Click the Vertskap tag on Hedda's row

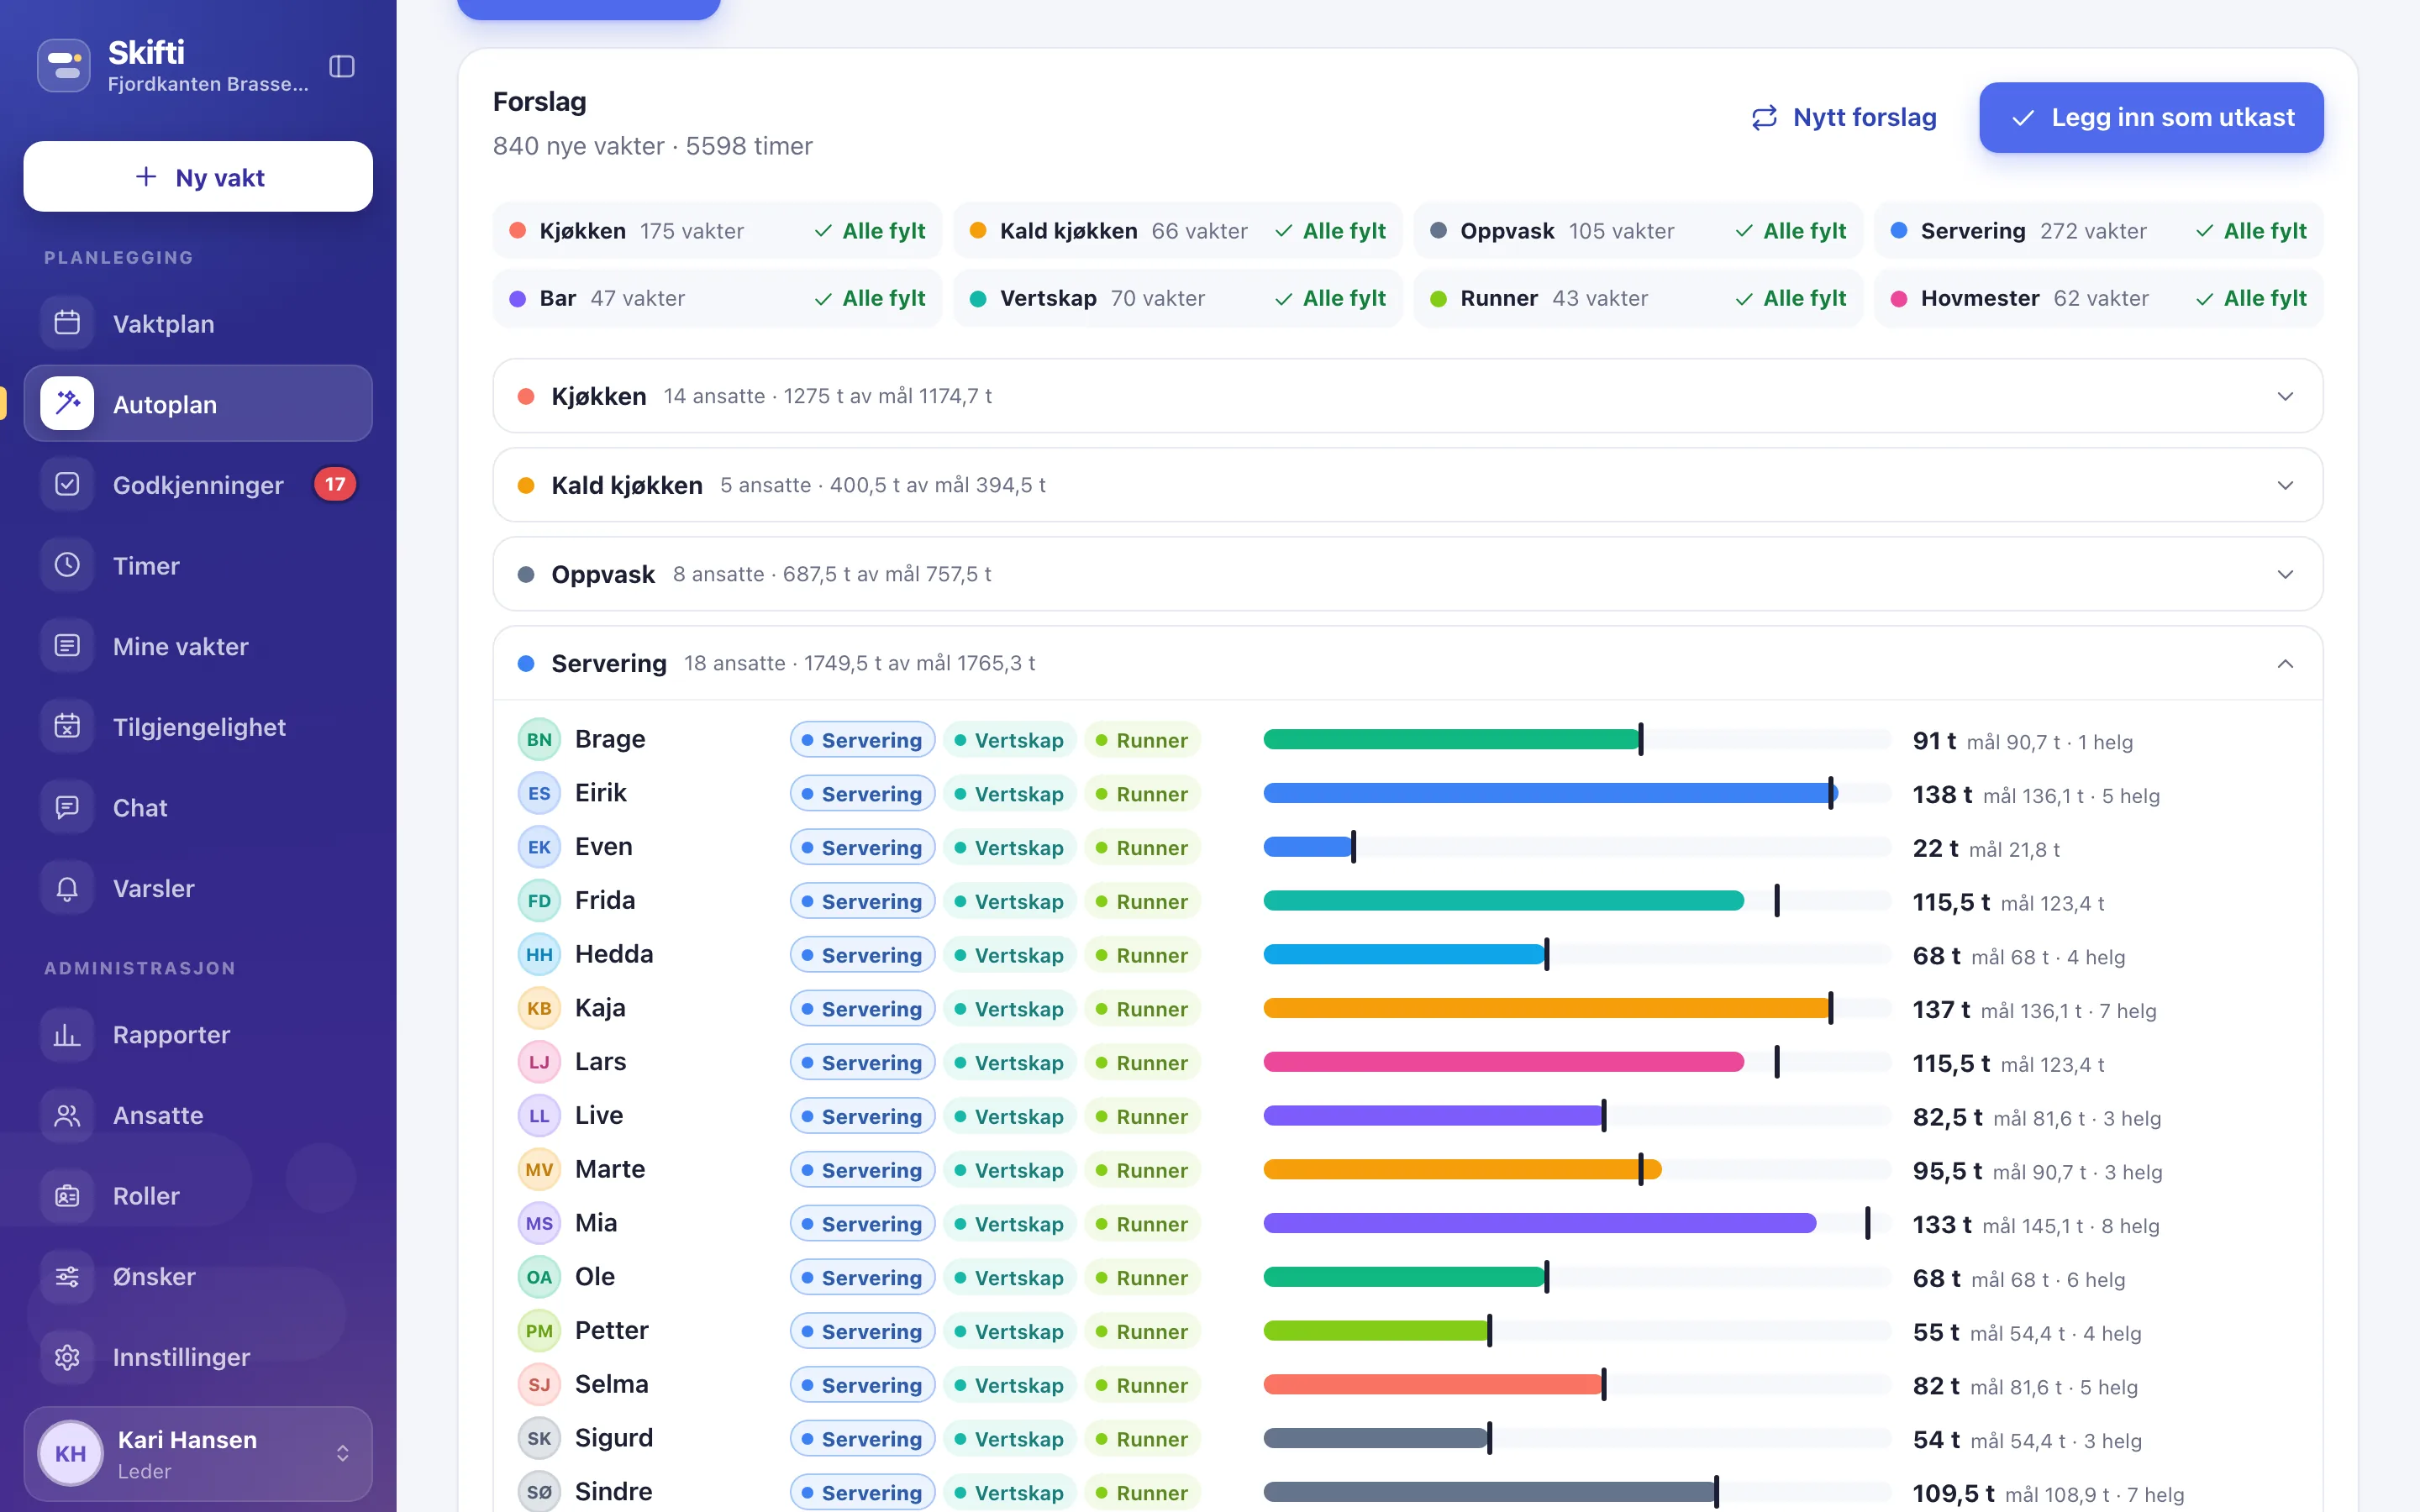click(x=1009, y=954)
